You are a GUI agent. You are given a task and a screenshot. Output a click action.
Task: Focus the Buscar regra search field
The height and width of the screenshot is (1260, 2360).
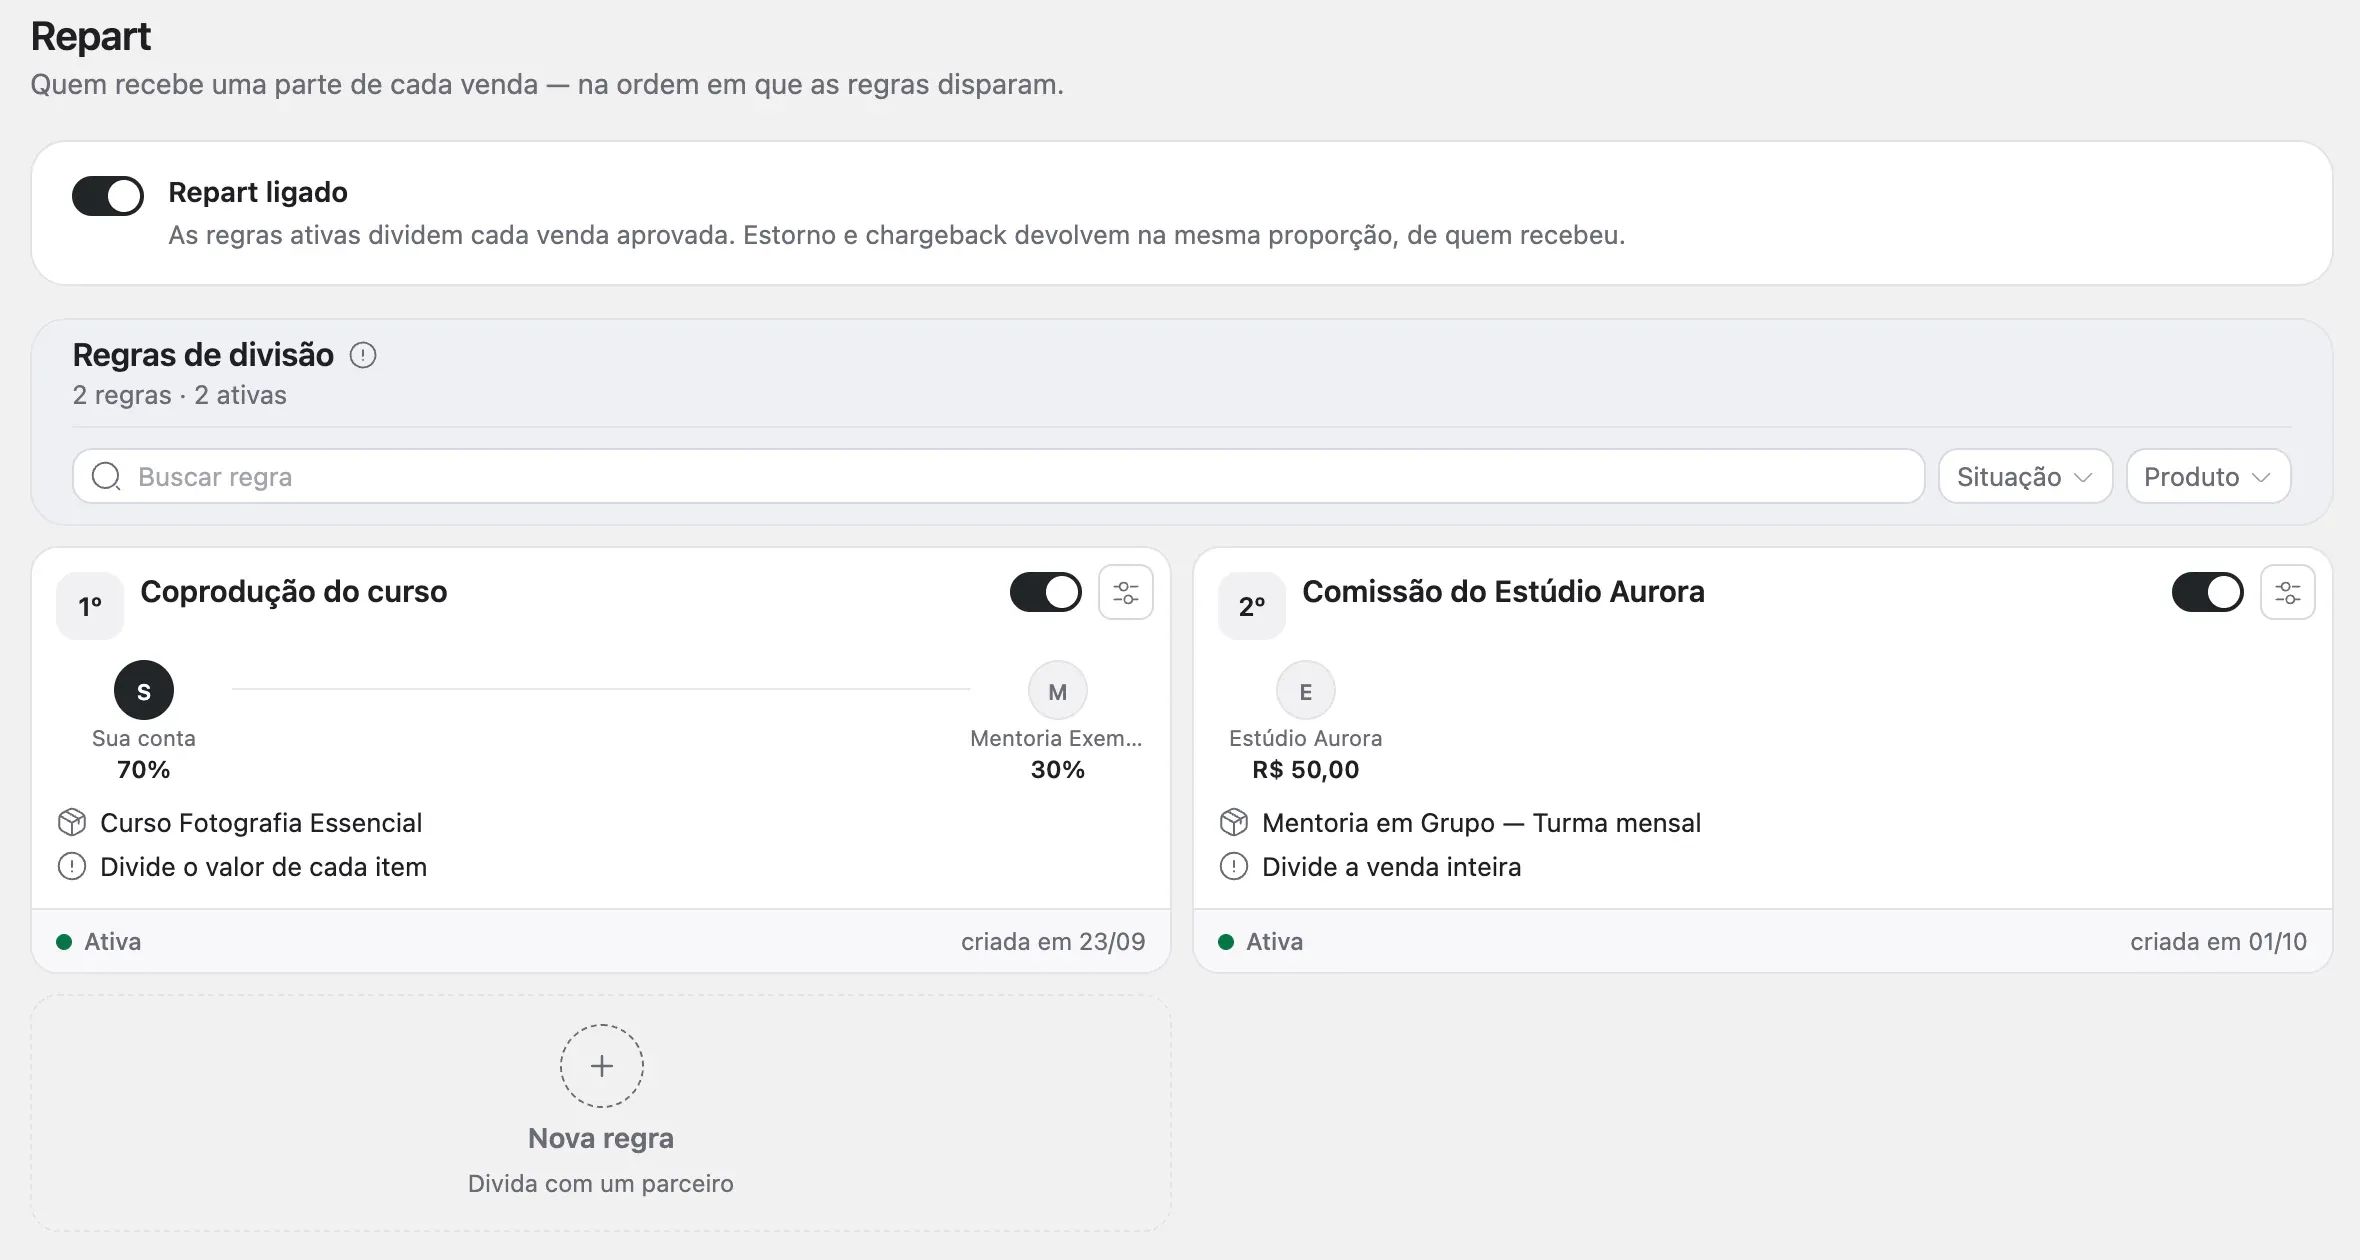point(998,476)
